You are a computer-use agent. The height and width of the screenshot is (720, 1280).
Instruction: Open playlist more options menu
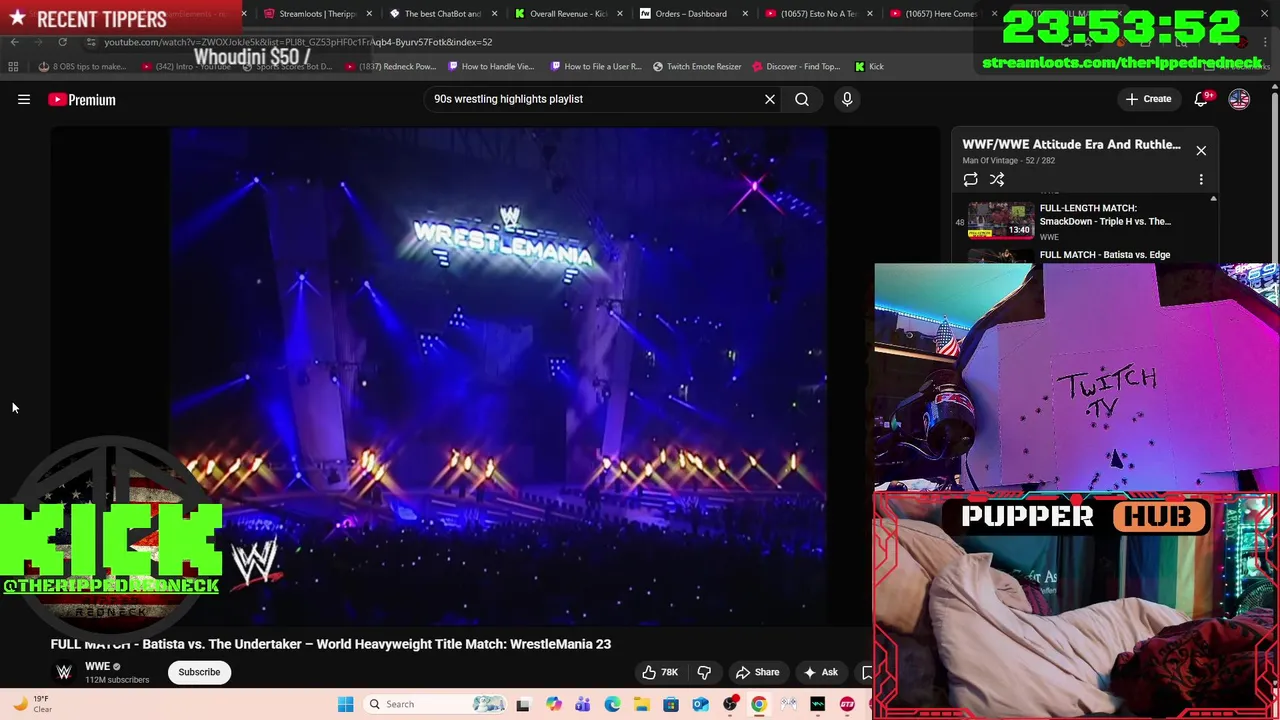1201,179
